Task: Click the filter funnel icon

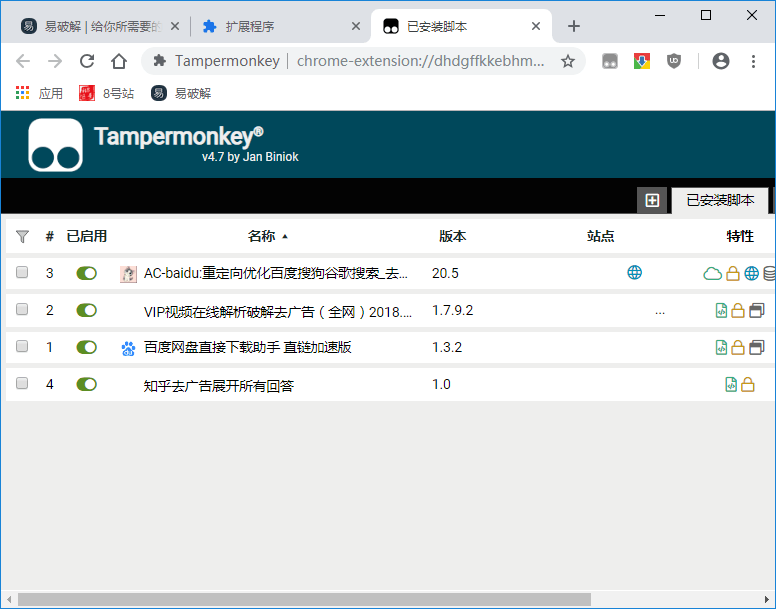Action: 22,236
